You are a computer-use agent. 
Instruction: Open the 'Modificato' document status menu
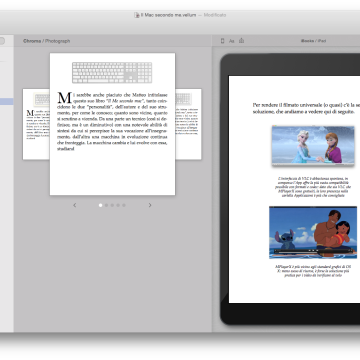pyautogui.click(x=215, y=15)
